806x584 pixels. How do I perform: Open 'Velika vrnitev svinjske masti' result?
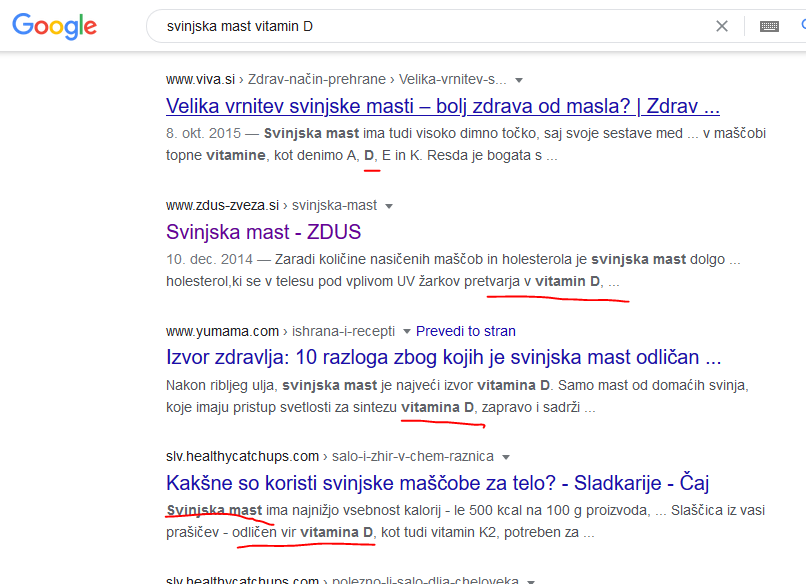(443, 106)
